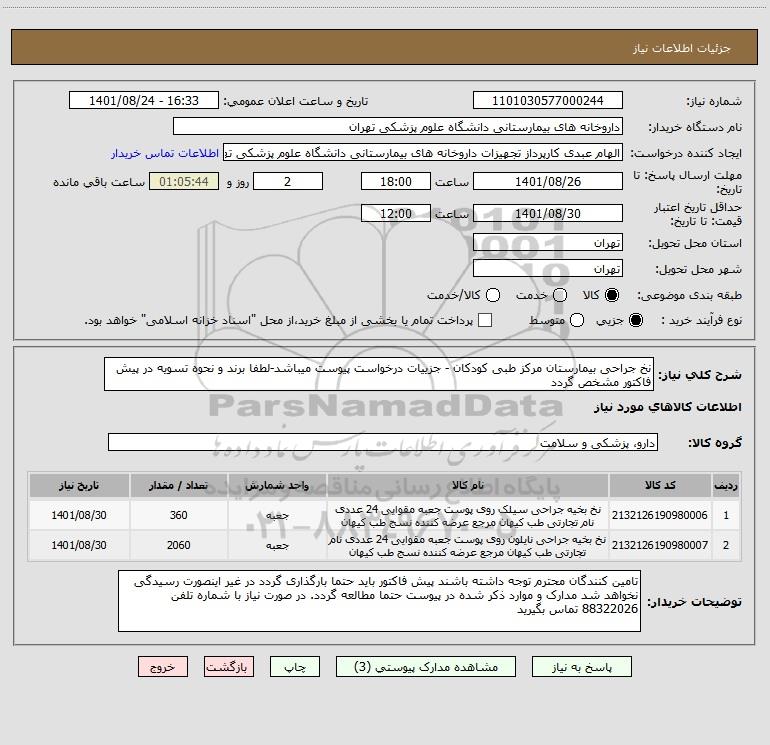Image resolution: width=770 pixels, height=745 pixels.
Task: Click the response deadline date 1401/08/26
Action: pyautogui.click(x=548, y=181)
